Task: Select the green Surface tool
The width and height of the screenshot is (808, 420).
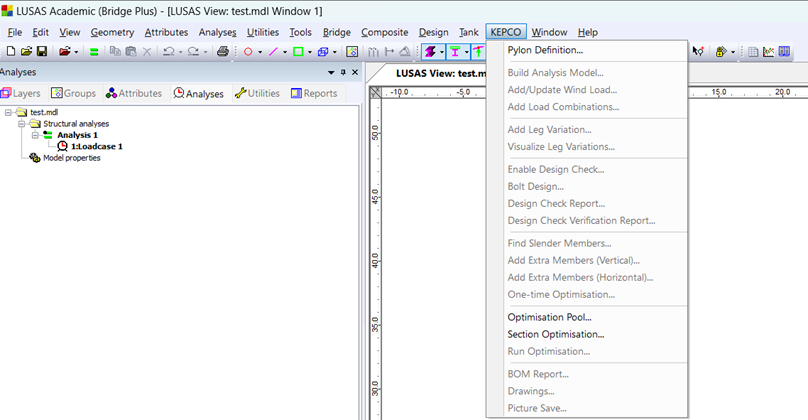Action: [298, 51]
